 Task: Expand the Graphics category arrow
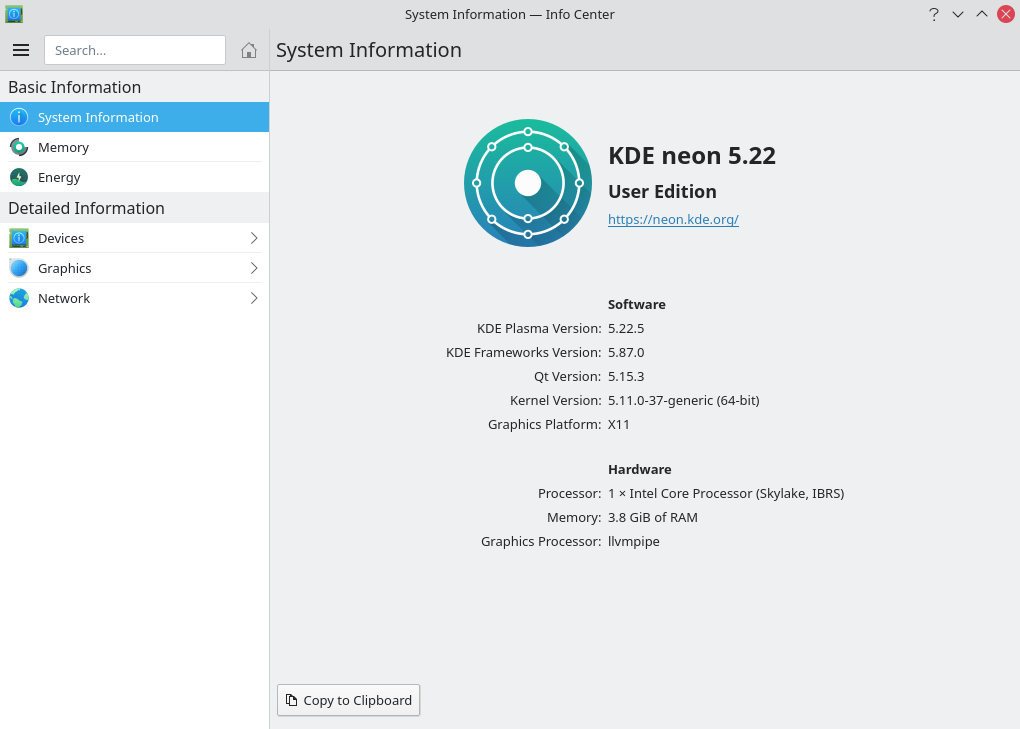(254, 268)
